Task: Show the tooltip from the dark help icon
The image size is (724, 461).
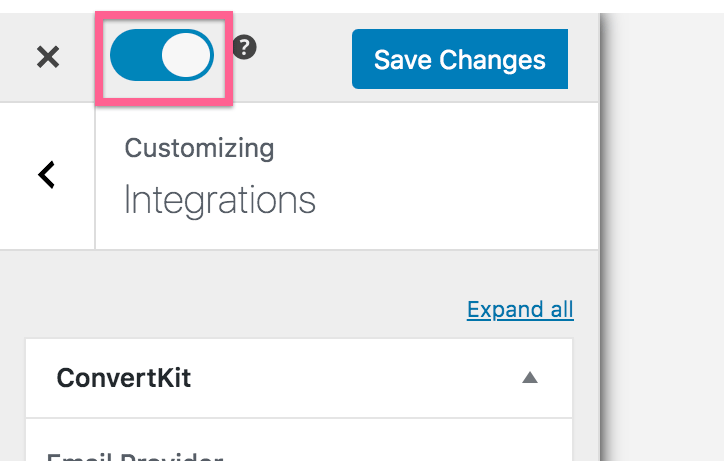Action: (244, 47)
